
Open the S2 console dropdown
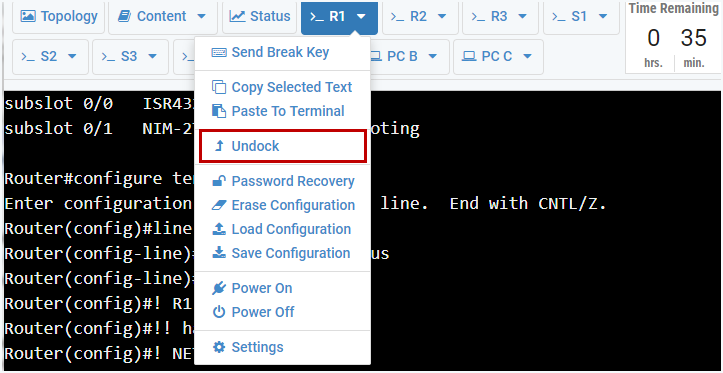pos(50,57)
